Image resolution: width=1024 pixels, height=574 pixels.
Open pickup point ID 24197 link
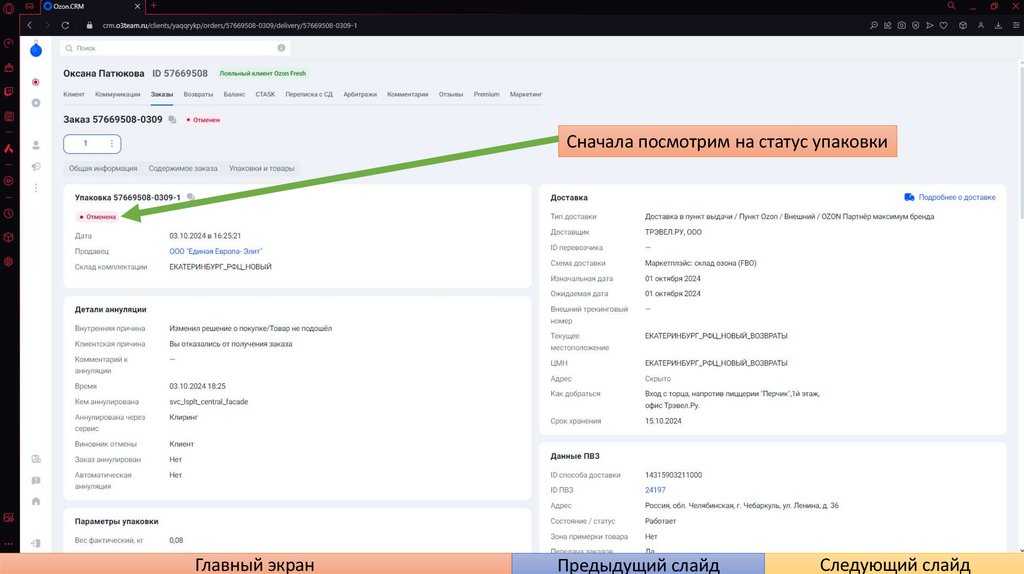pos(655,490)
